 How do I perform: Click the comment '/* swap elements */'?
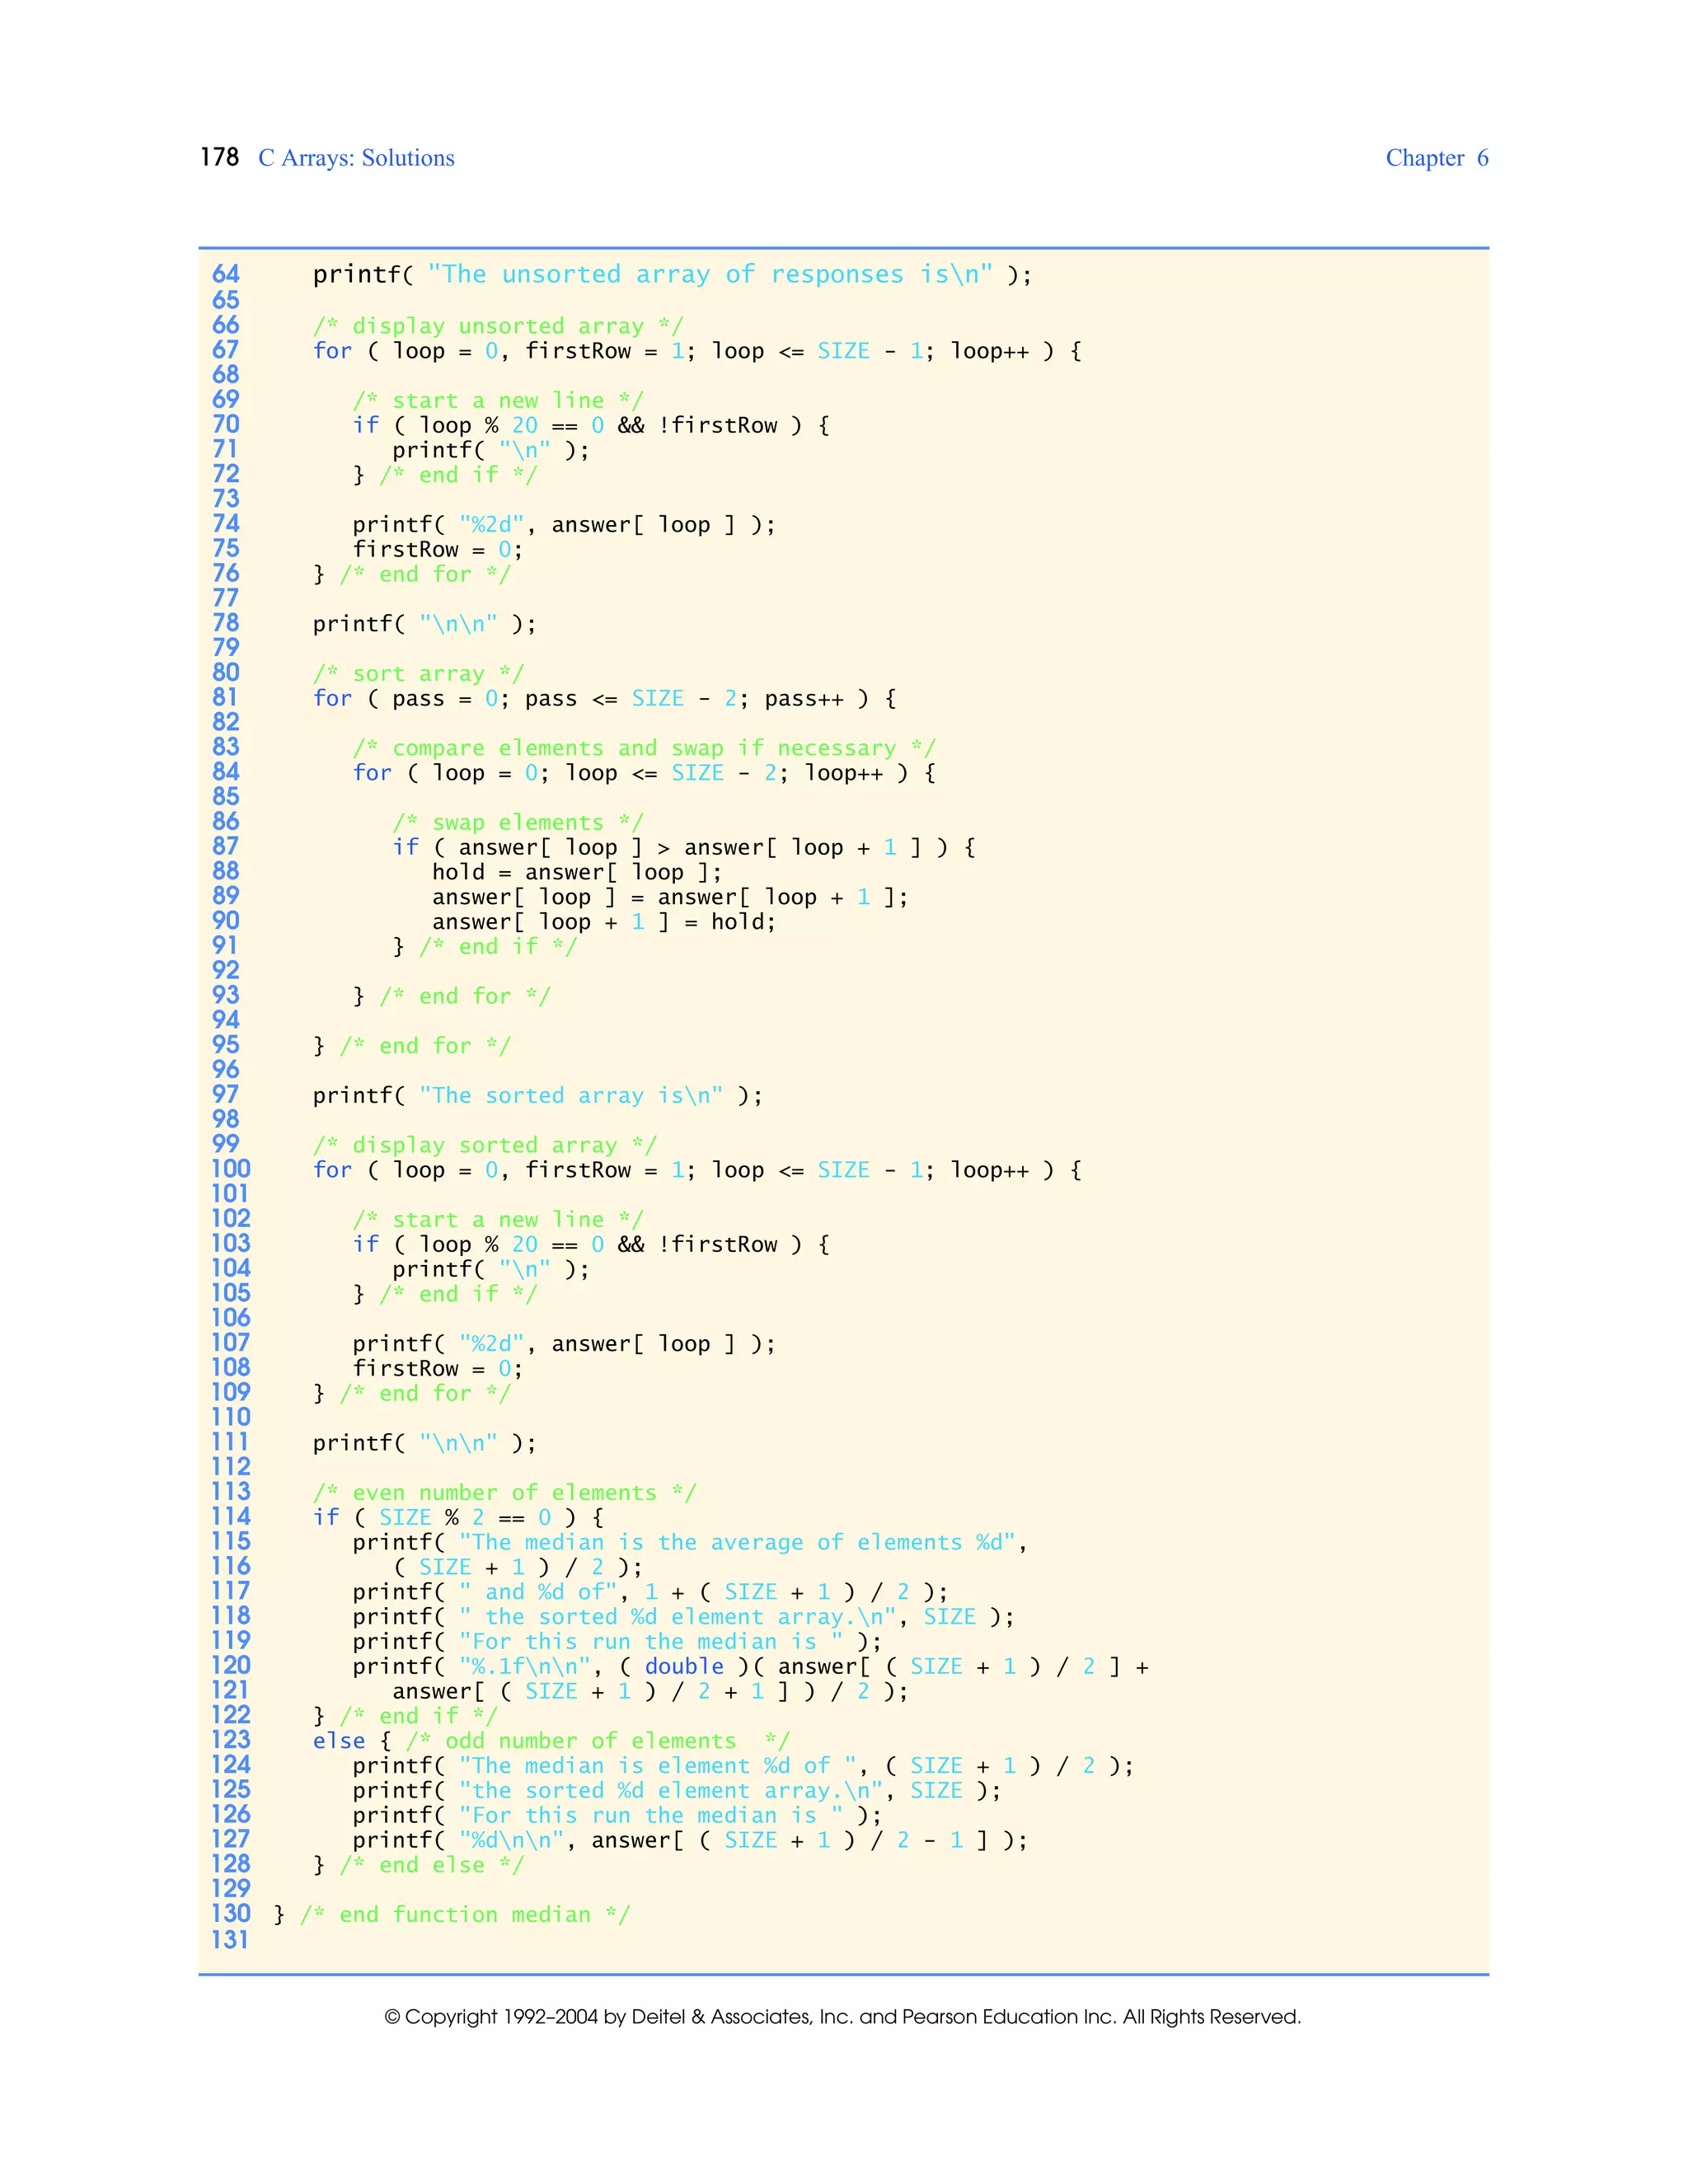(x=518, y=822)
